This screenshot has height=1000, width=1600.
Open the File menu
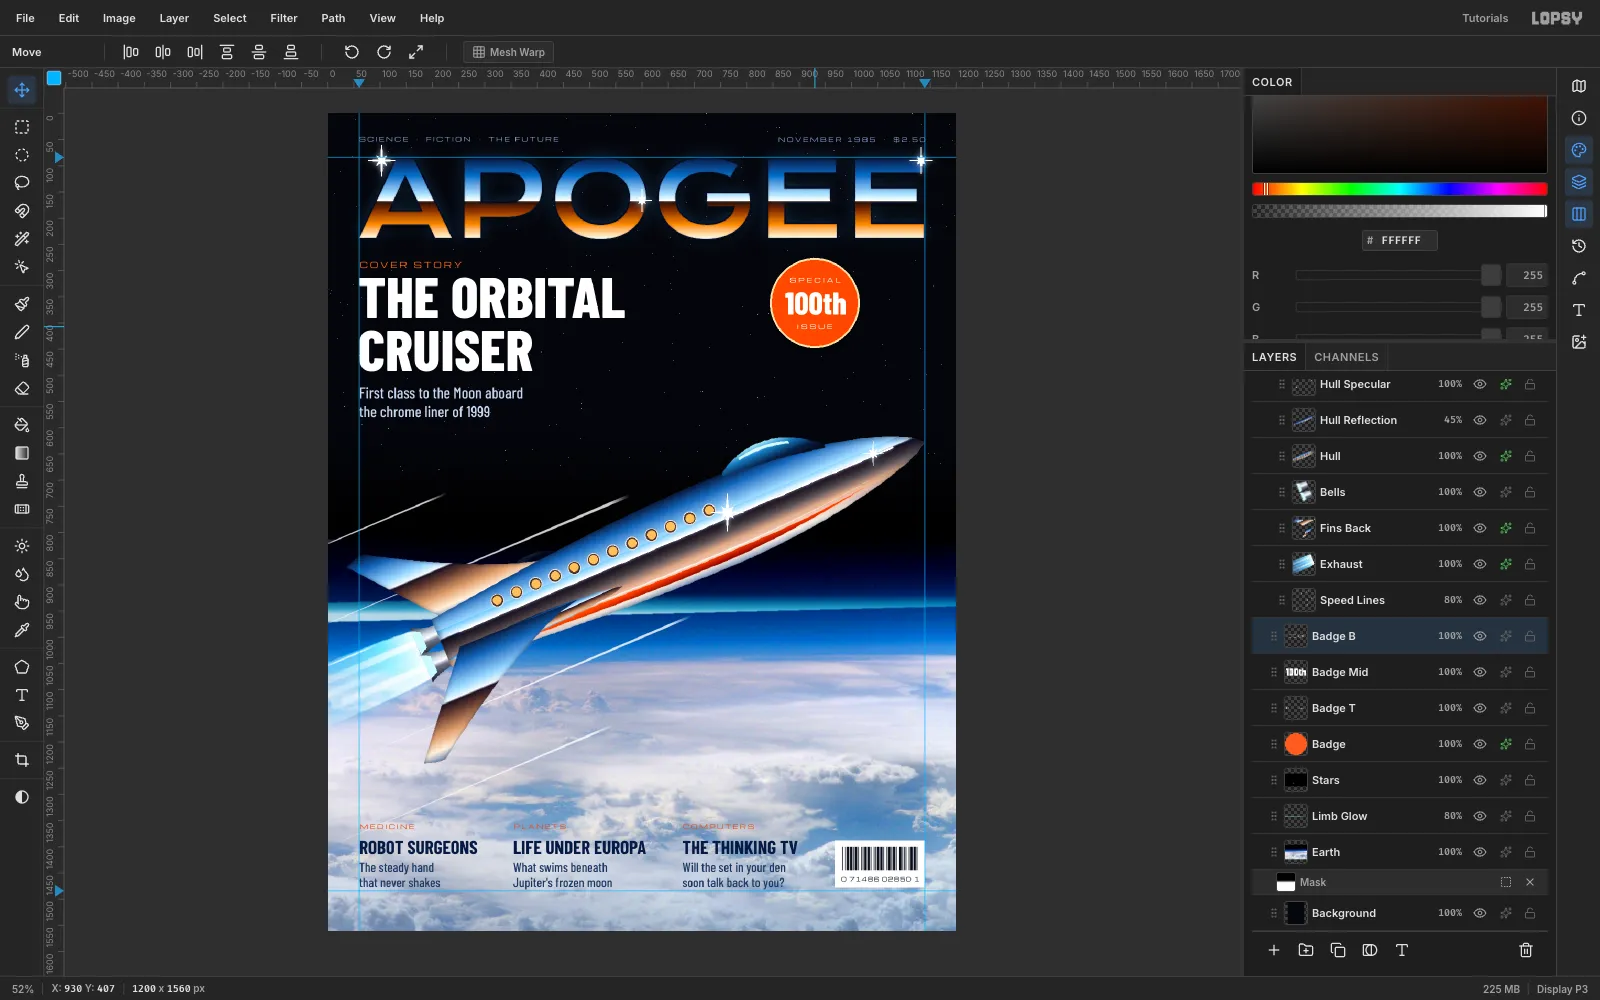(25, 18)
